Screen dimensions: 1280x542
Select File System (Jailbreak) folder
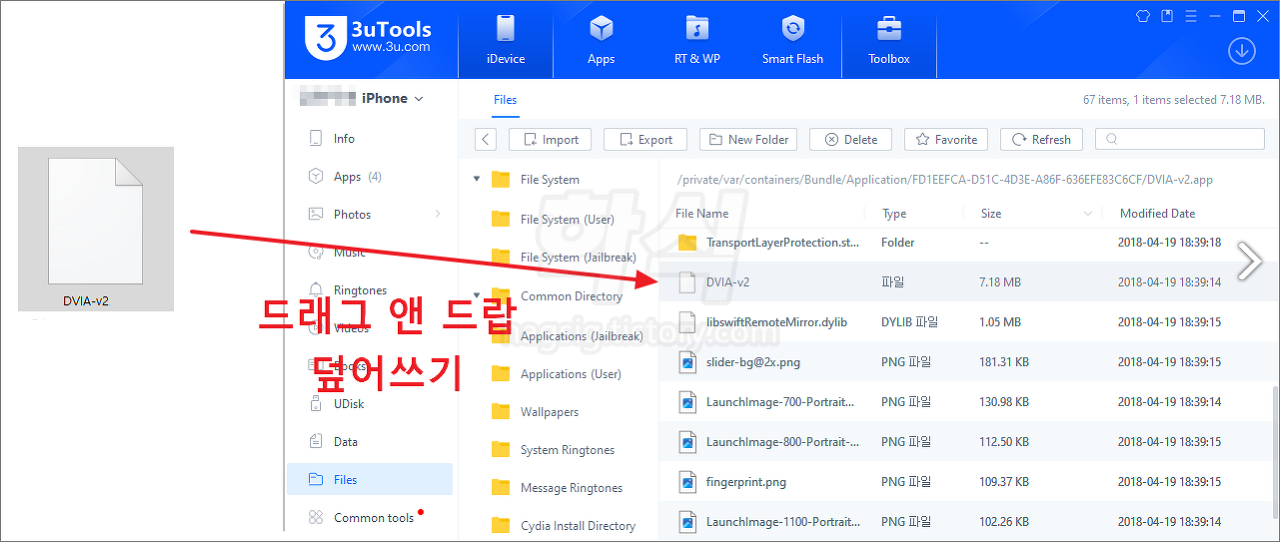point(578,257)
